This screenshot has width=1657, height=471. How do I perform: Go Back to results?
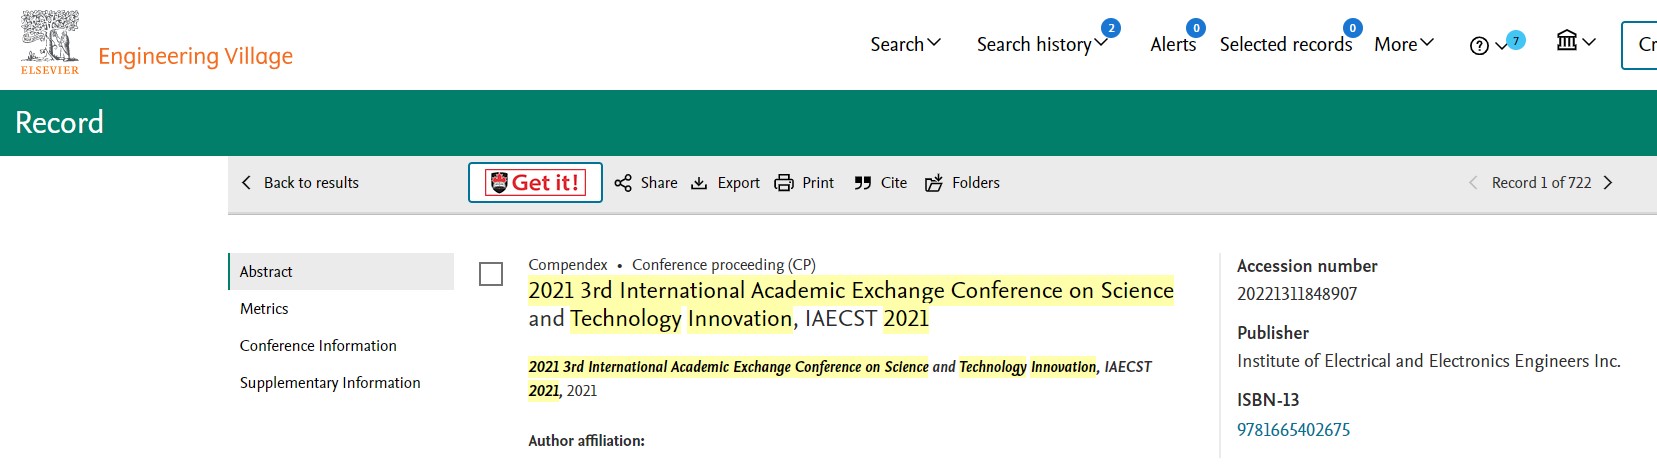311,183
